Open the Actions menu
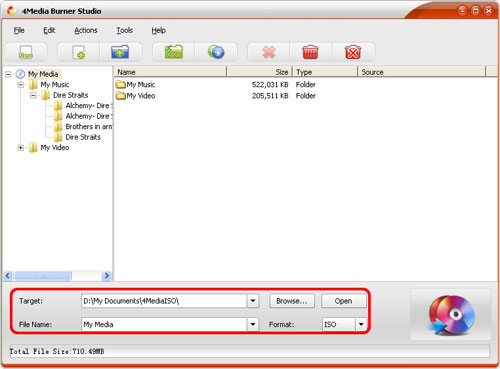 pyautogui.click(x=86, y=30)
